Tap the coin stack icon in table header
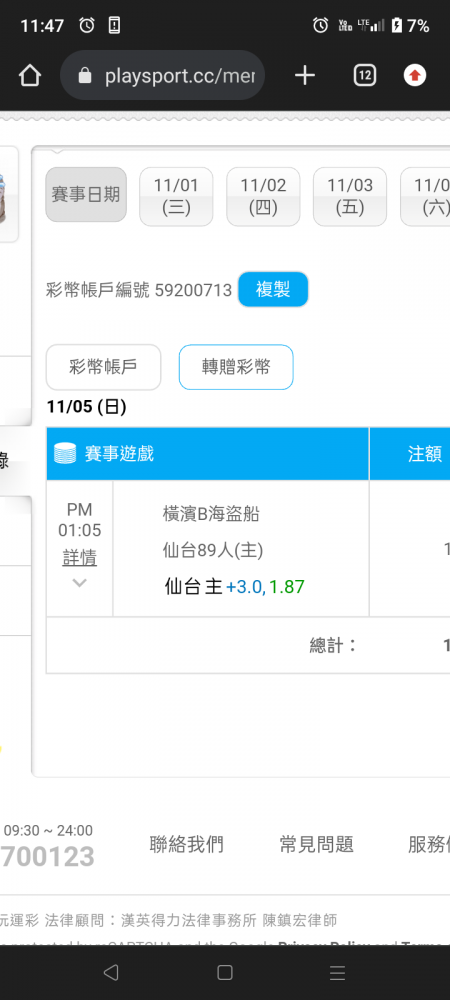450x1000 pixels. point(65,453)
